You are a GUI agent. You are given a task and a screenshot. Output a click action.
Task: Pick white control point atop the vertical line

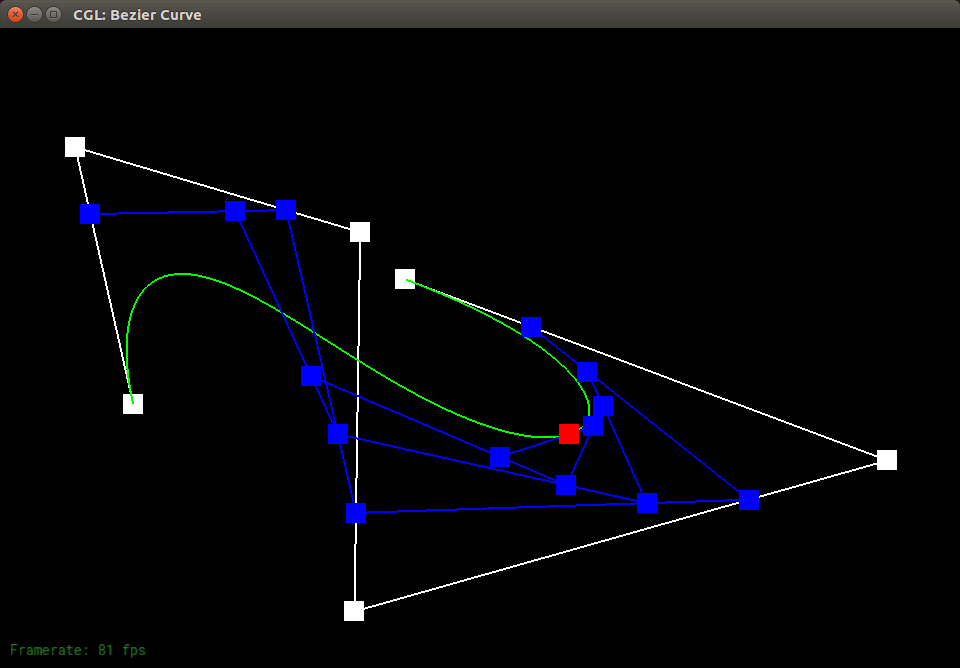click(360, 232)
